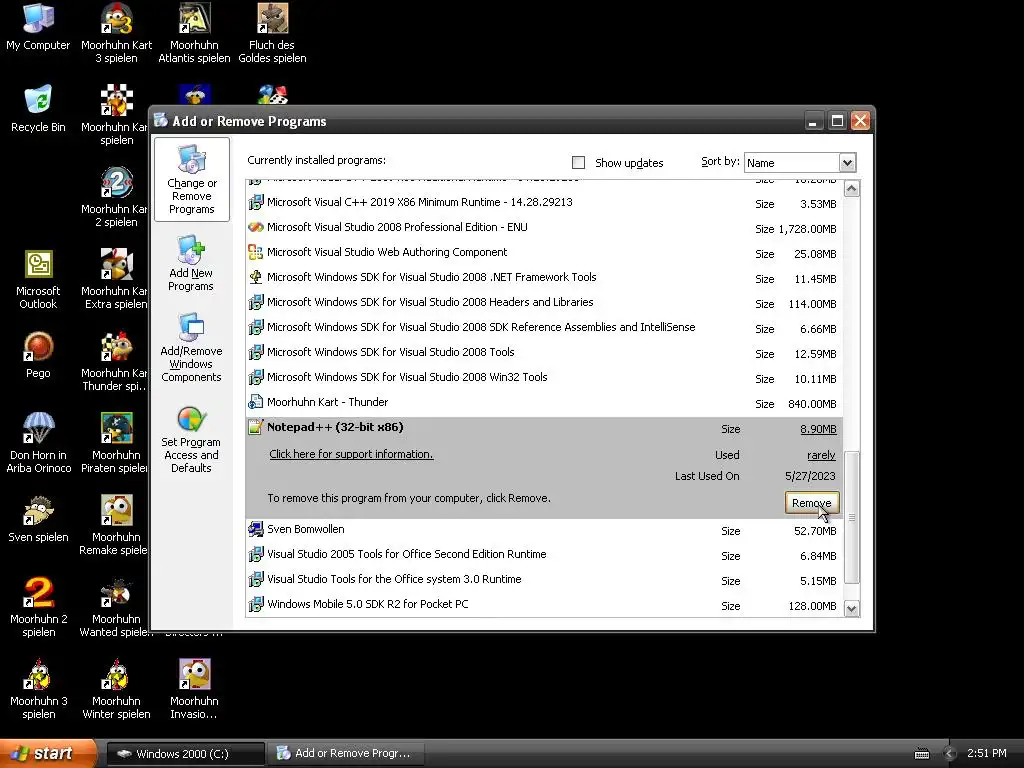Image resolution: width=1024 pixels, height=768 pixels.
Task: Launch Moorhuhn Wanted spielen shortcut
Action: pyautogui.click(x=115, y=607)
